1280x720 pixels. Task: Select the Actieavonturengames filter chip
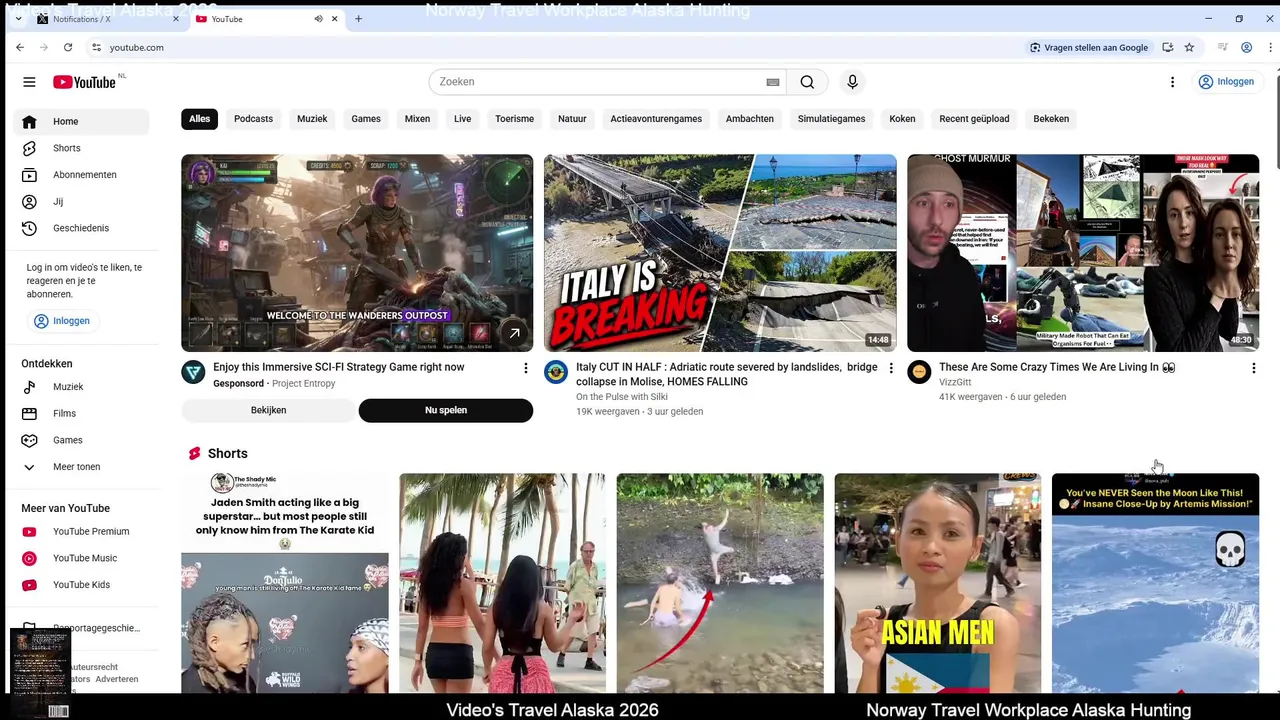656,119
